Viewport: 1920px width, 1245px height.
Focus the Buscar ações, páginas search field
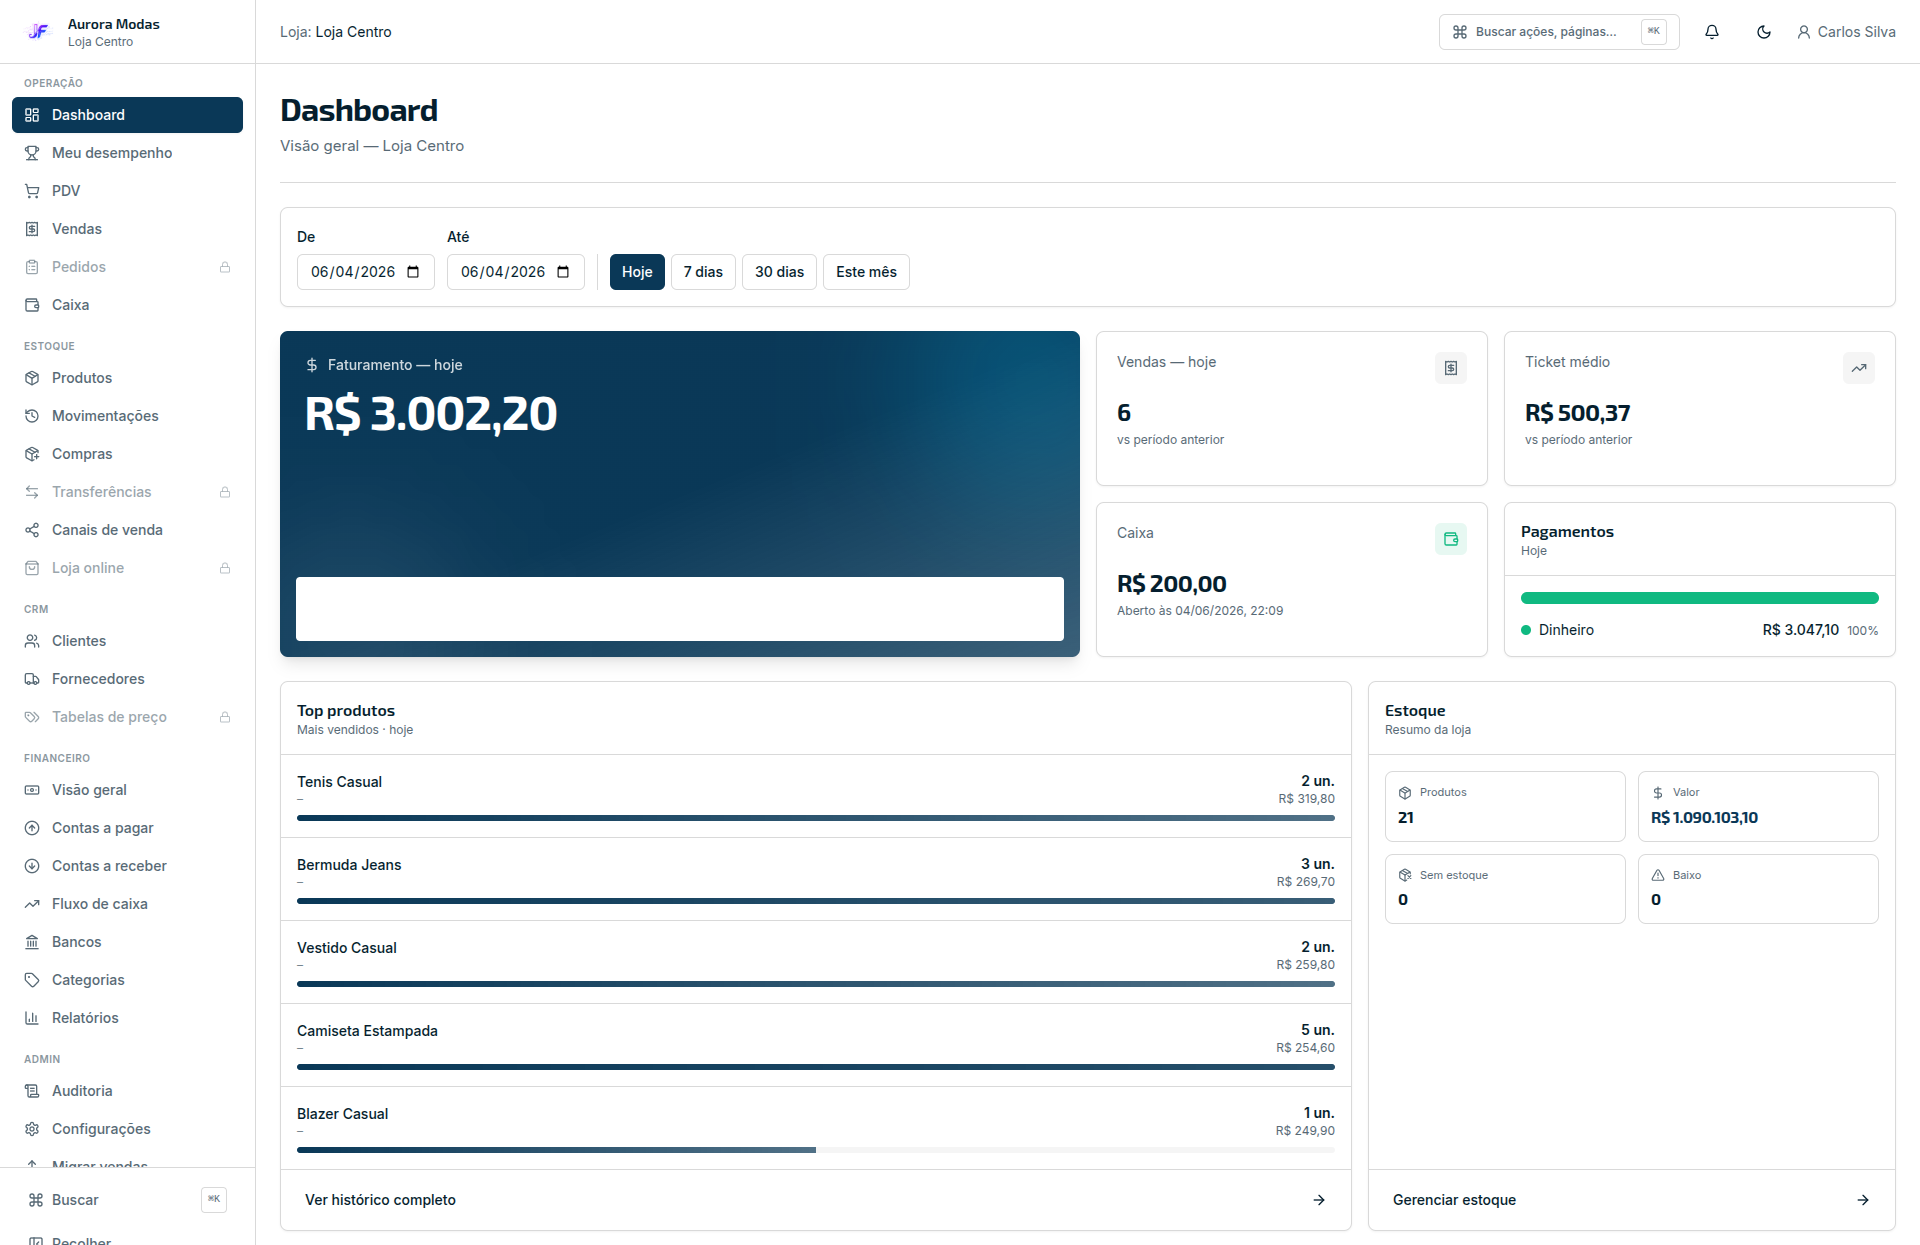(x=1559, y=32)
